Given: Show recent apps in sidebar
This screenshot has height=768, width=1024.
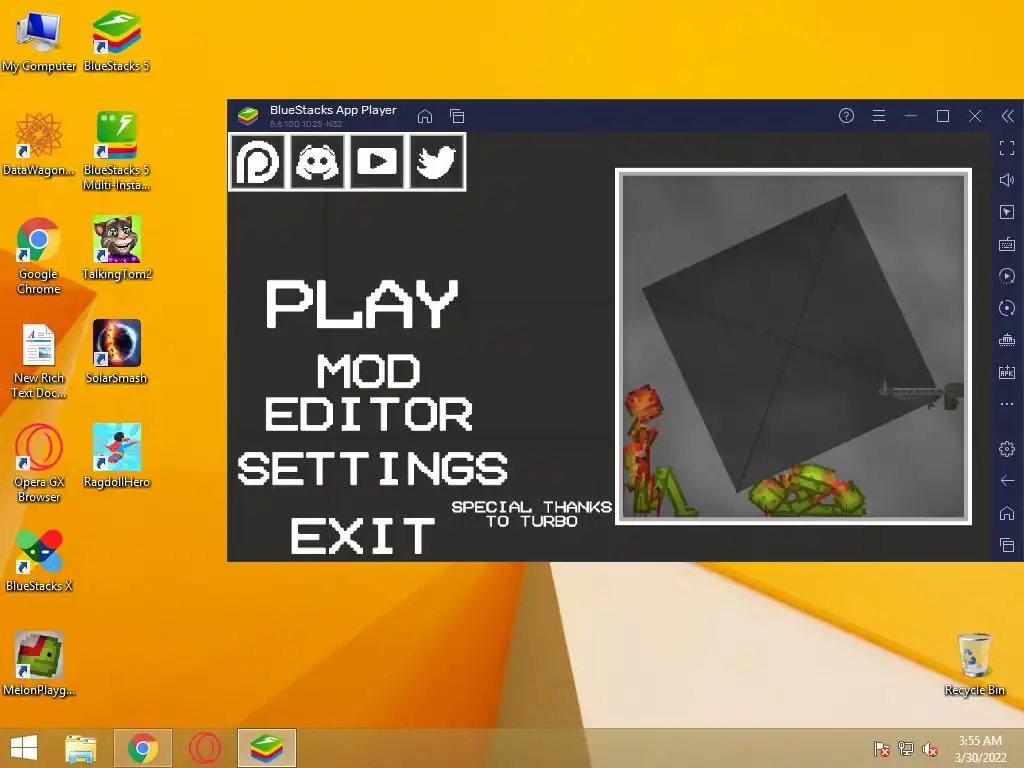Looking at the screenshot, I should coord(1007,545).
